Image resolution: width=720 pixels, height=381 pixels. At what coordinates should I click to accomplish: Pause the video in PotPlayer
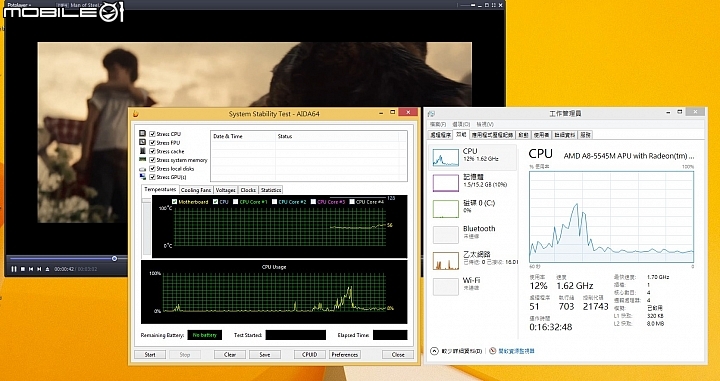[x=14, y=269]
